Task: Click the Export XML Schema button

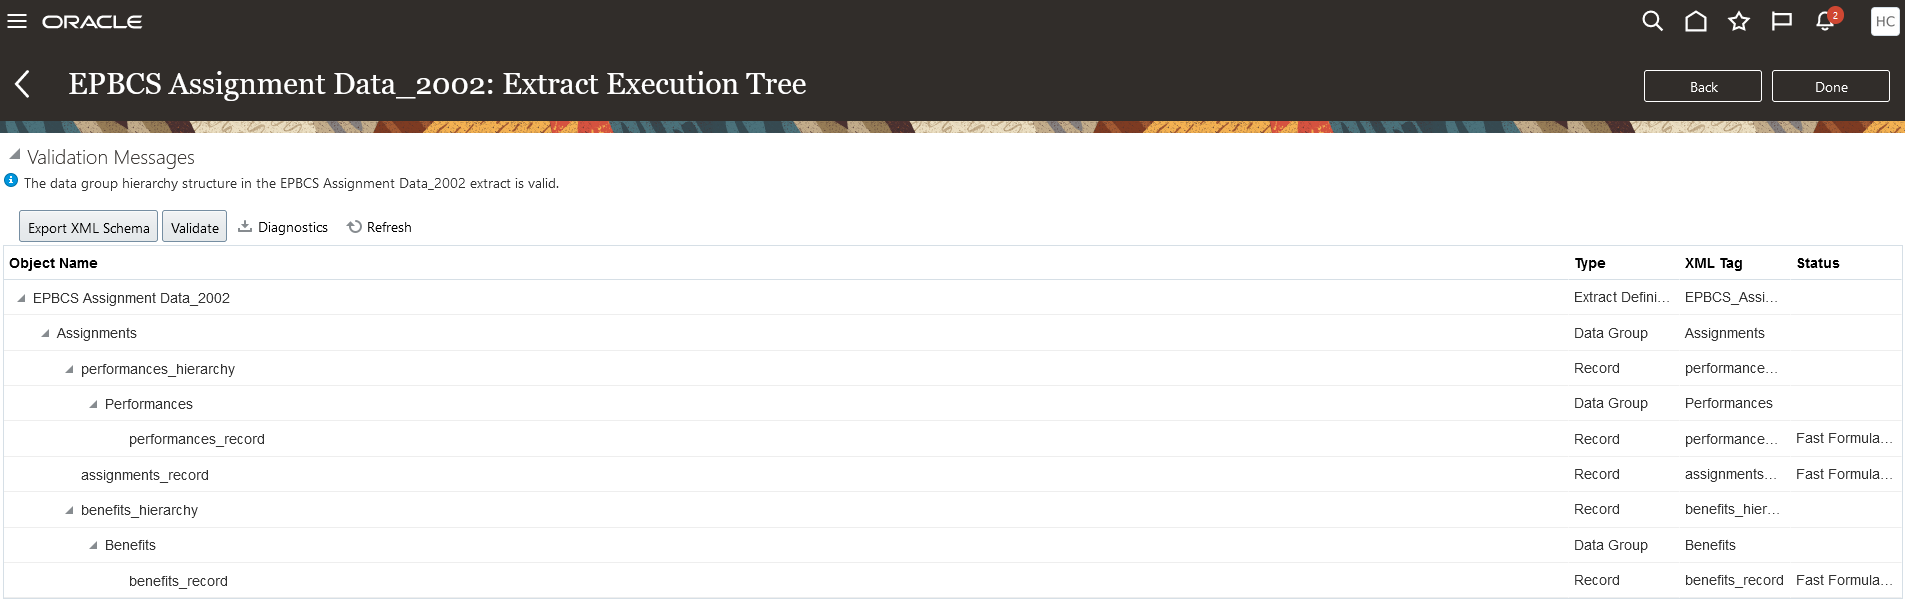Action: click(87, 226)
